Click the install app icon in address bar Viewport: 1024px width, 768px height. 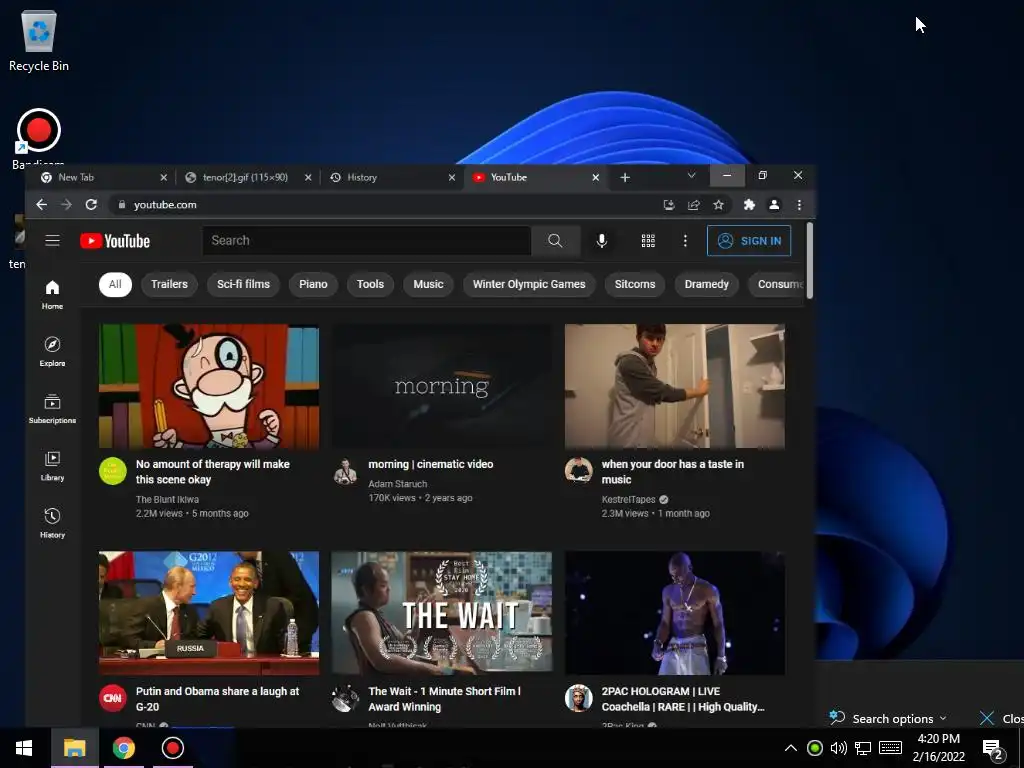(x=669, y=204)
